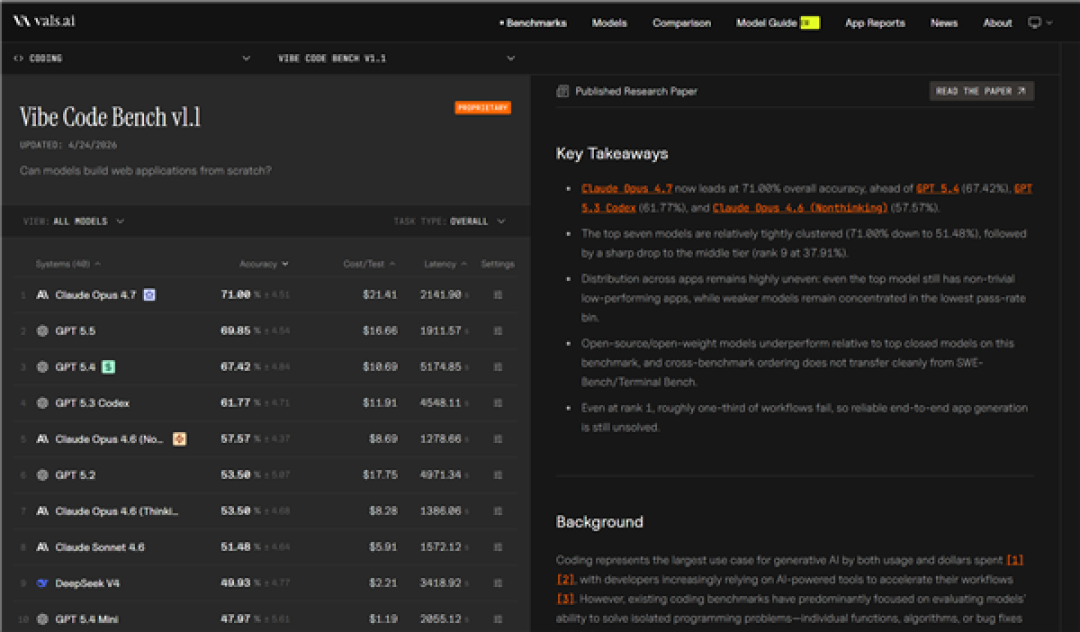Open the About nav item

point(997,23)
